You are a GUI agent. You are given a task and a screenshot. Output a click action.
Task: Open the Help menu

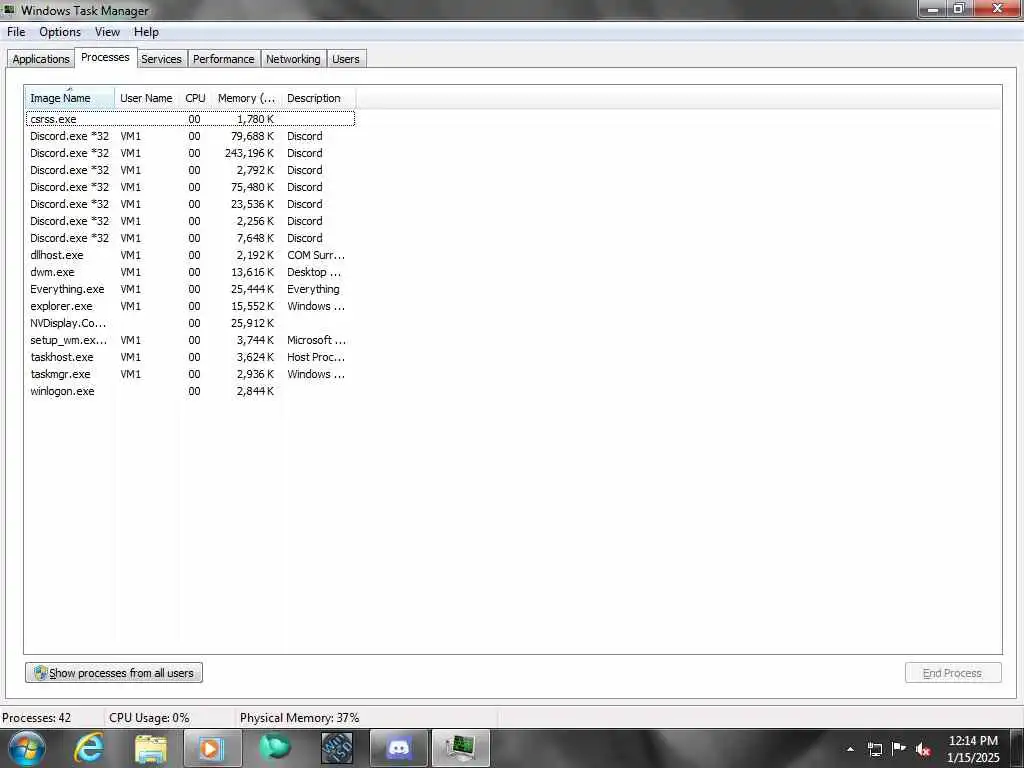(x=146, y=32)
